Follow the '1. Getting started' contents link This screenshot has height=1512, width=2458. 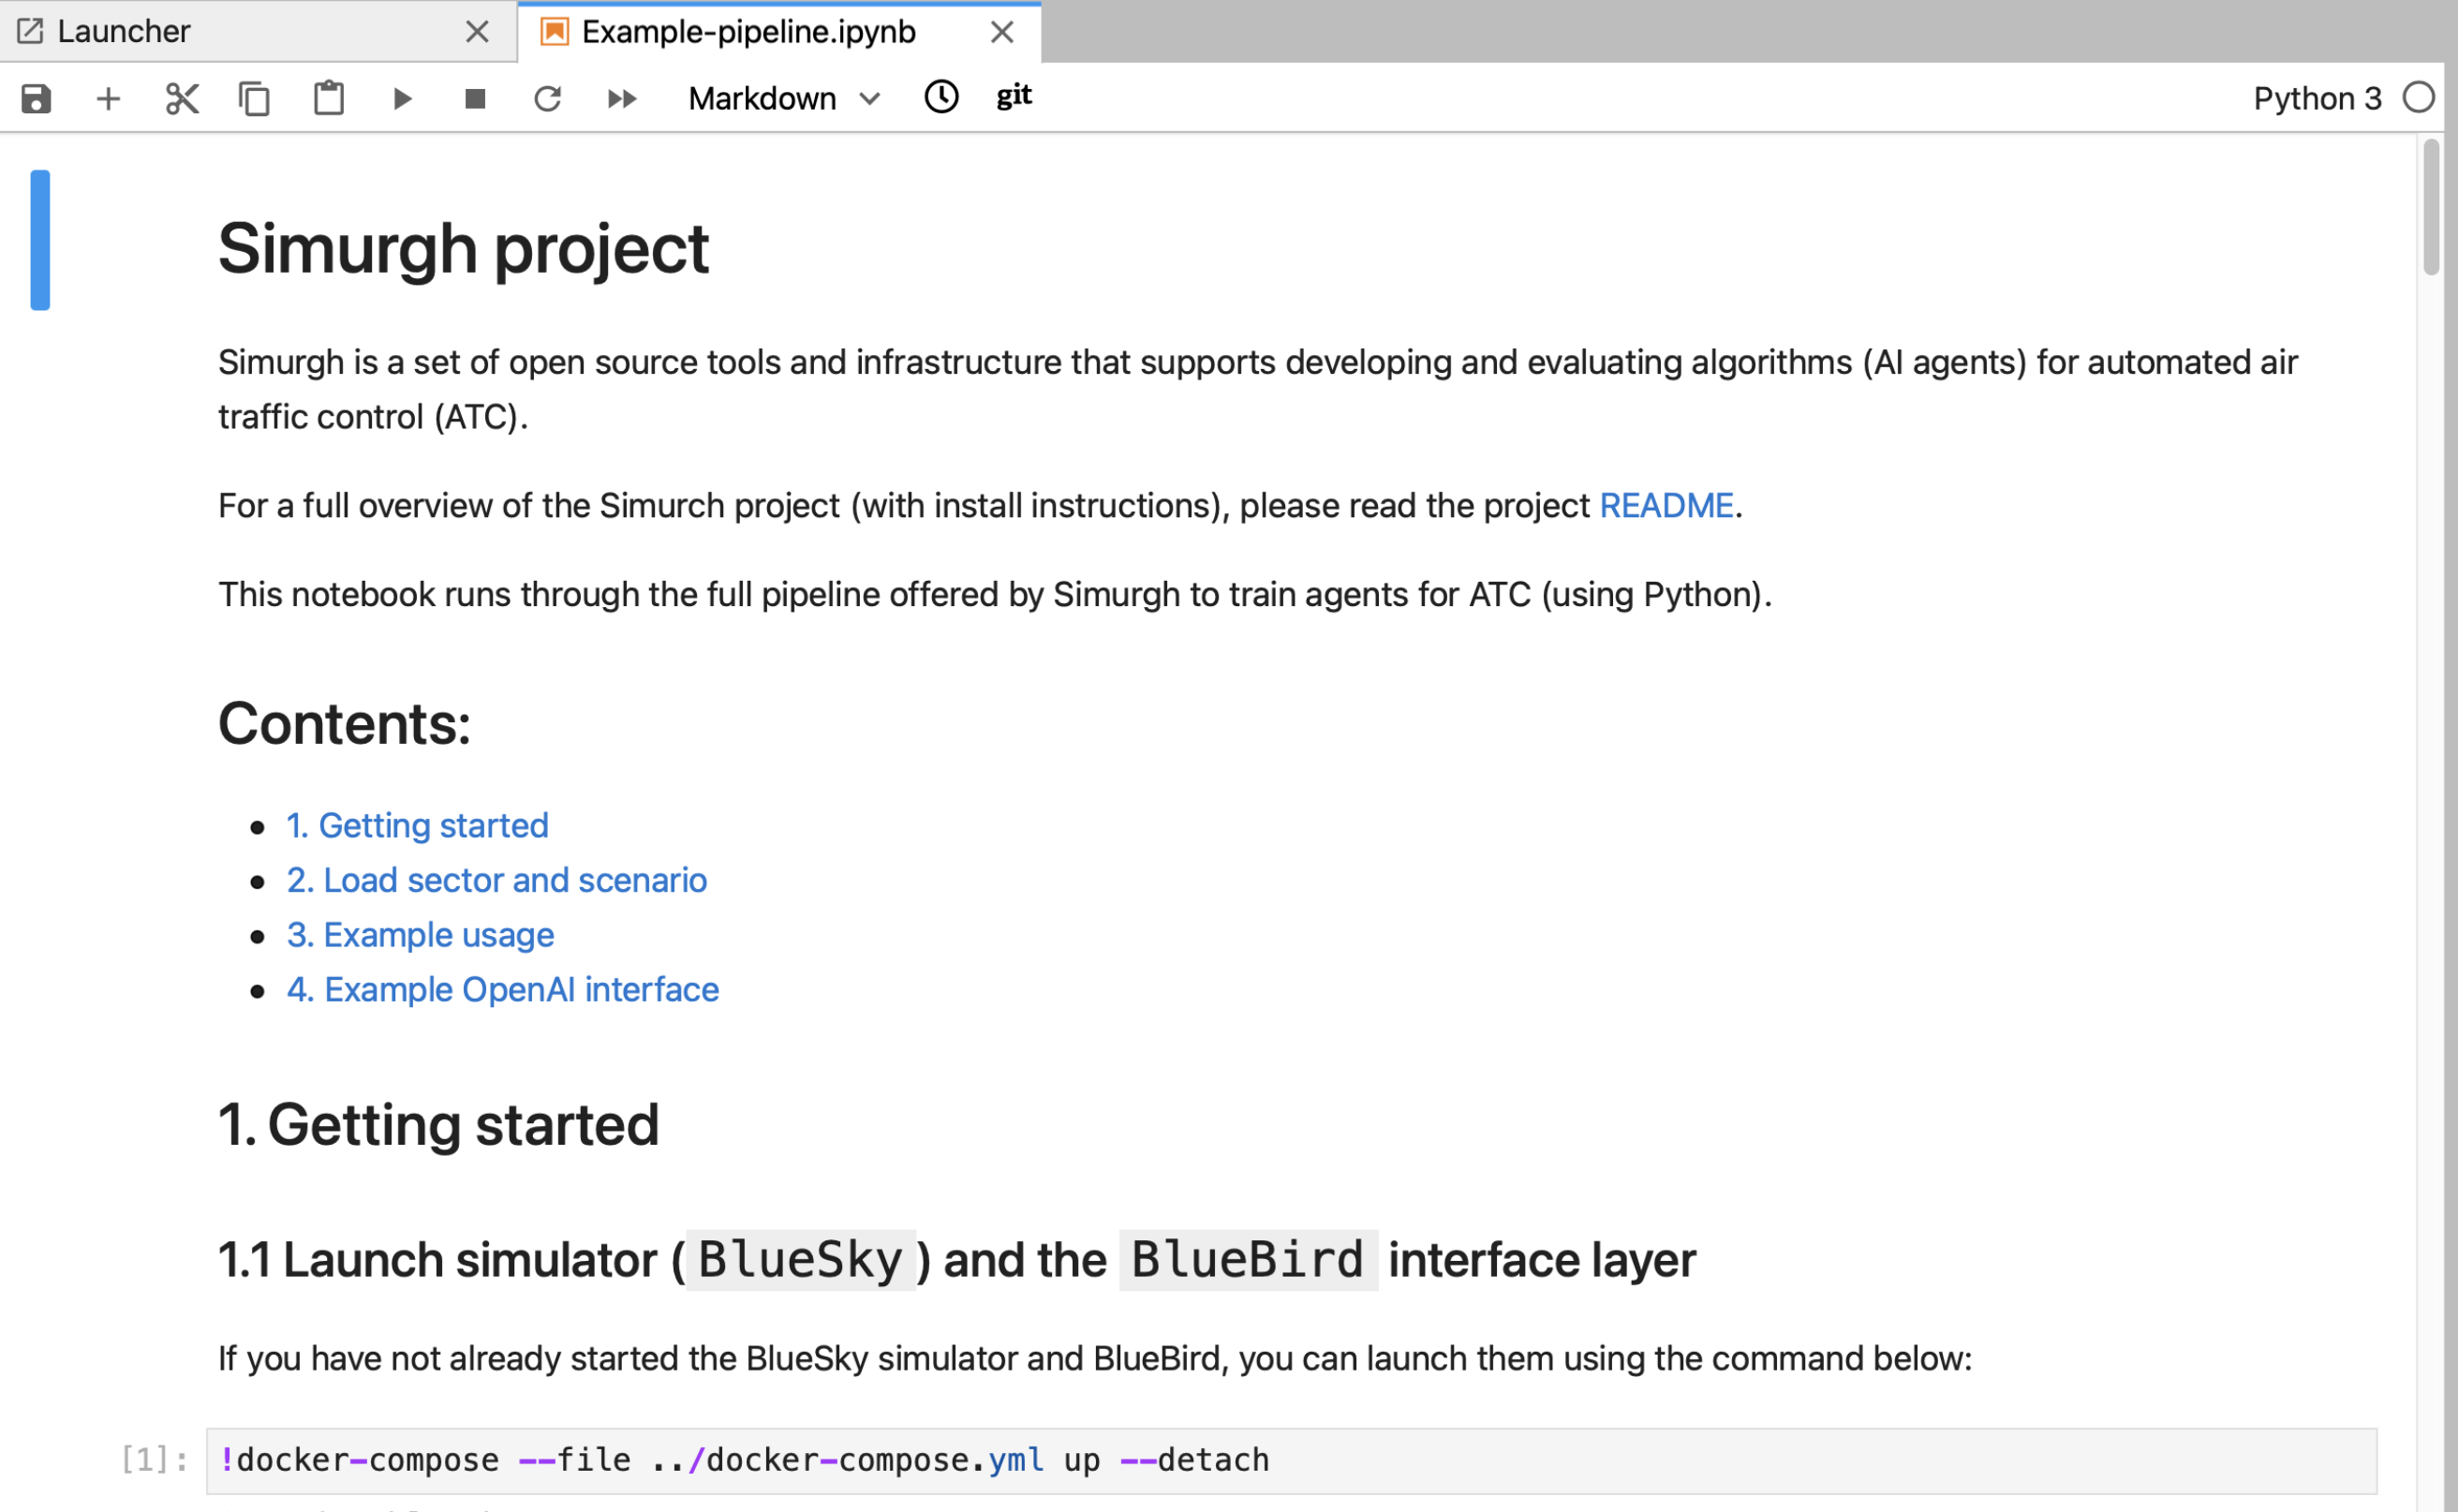pos(417,825)
